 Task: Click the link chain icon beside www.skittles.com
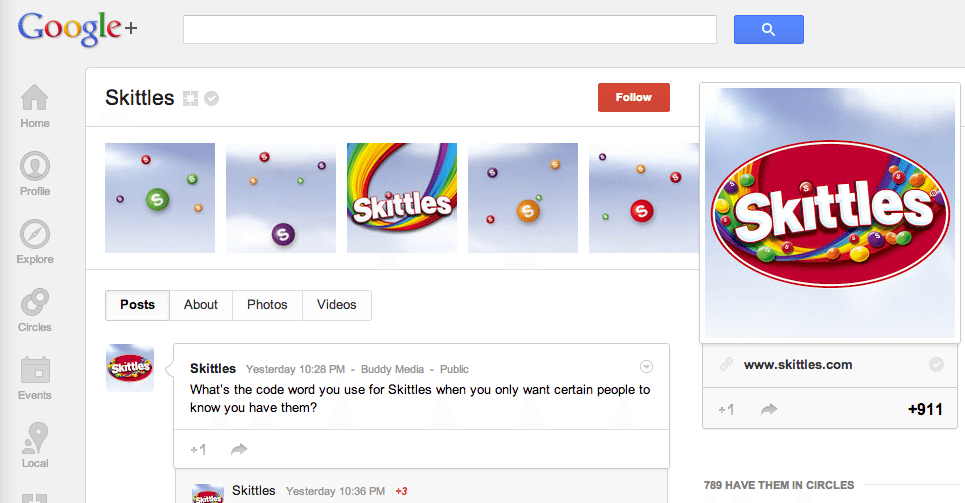pyautogui.click(x=726, y=364)
